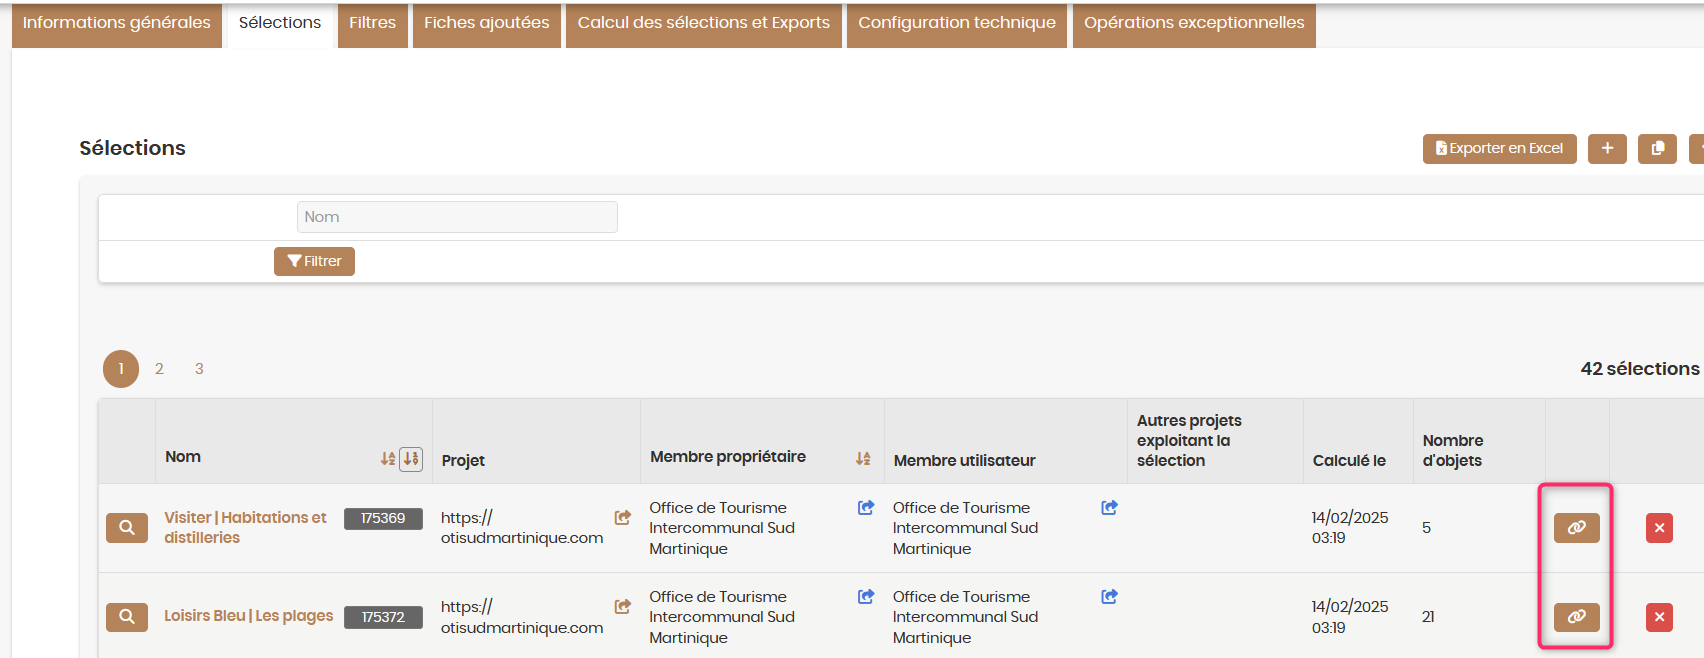Add a new selection with the plus button
This screenshot has width=1704, height=658.
click(1607, 148)
